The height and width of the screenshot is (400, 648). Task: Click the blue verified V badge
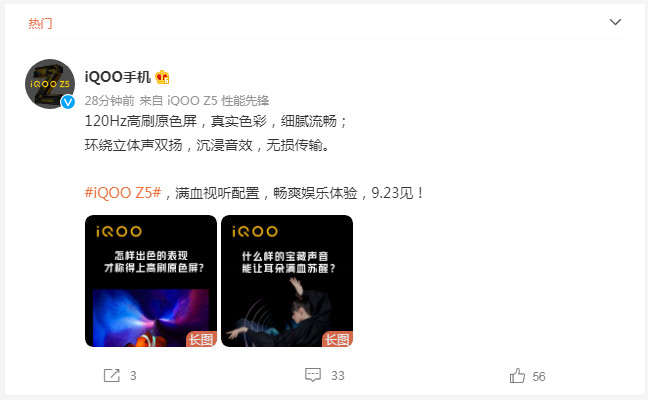tap(68, 102)
